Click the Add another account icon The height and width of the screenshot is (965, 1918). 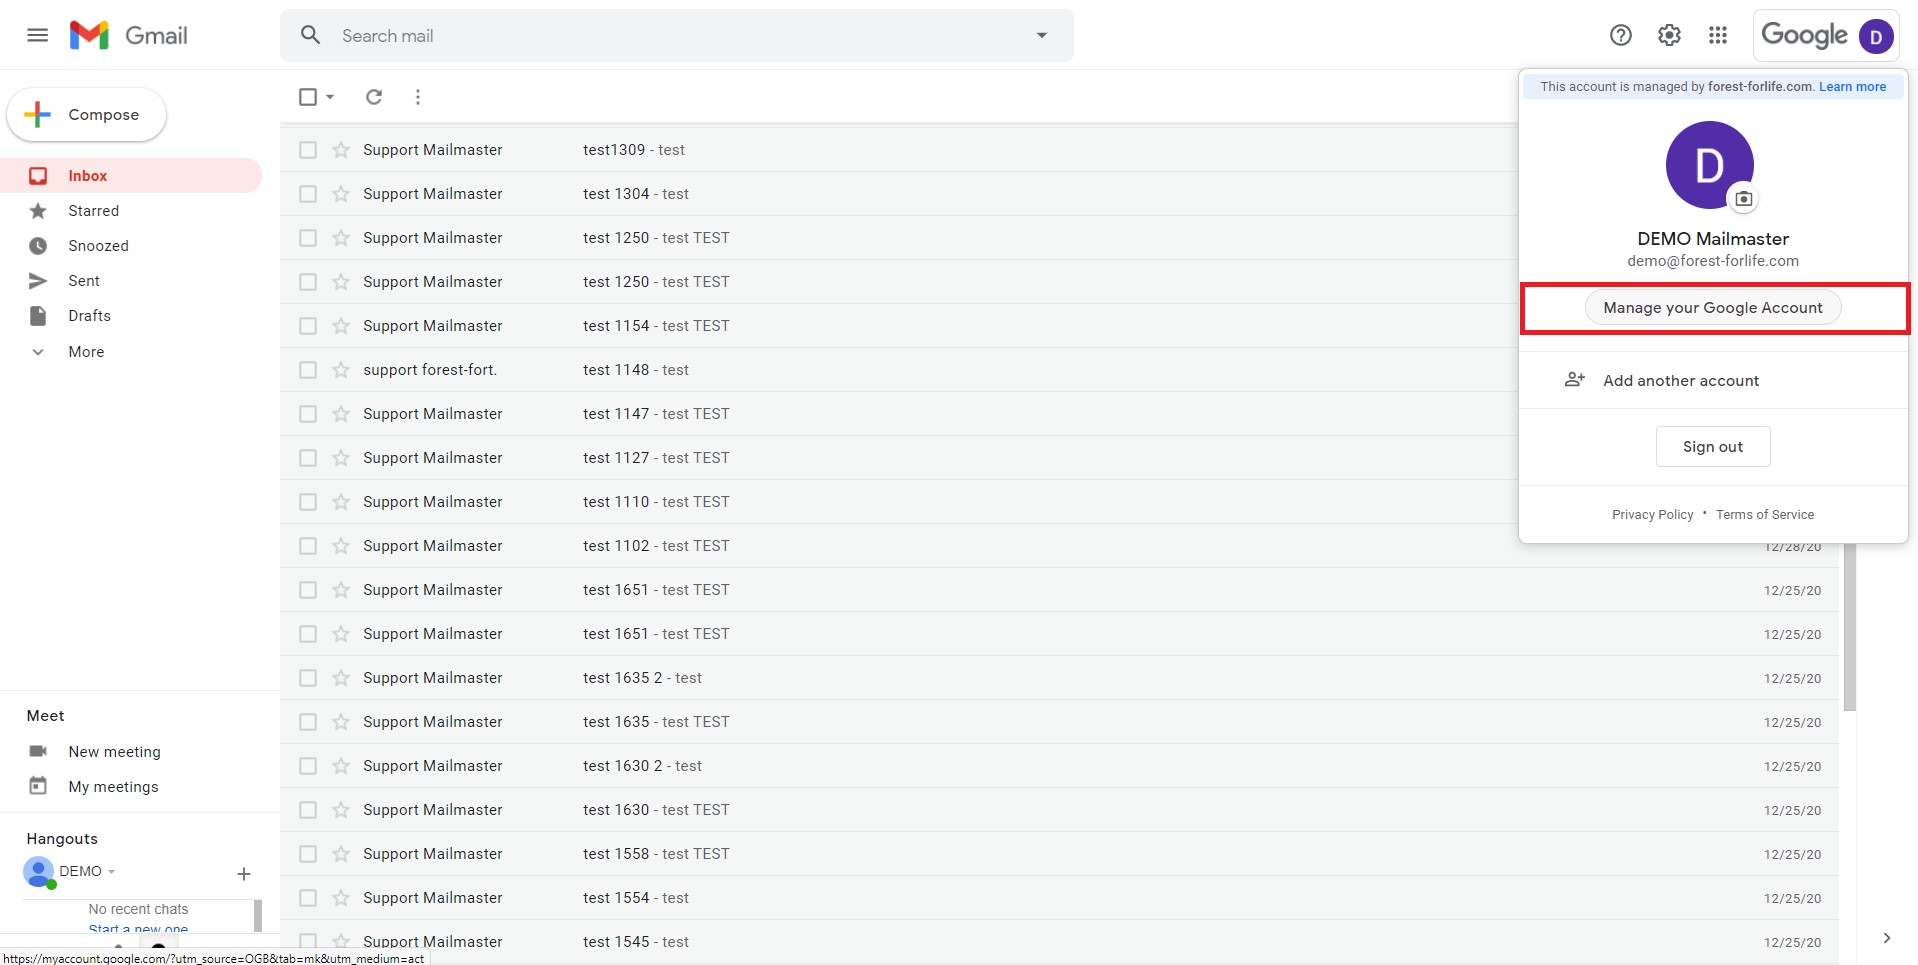click(x=1575, y=380)
